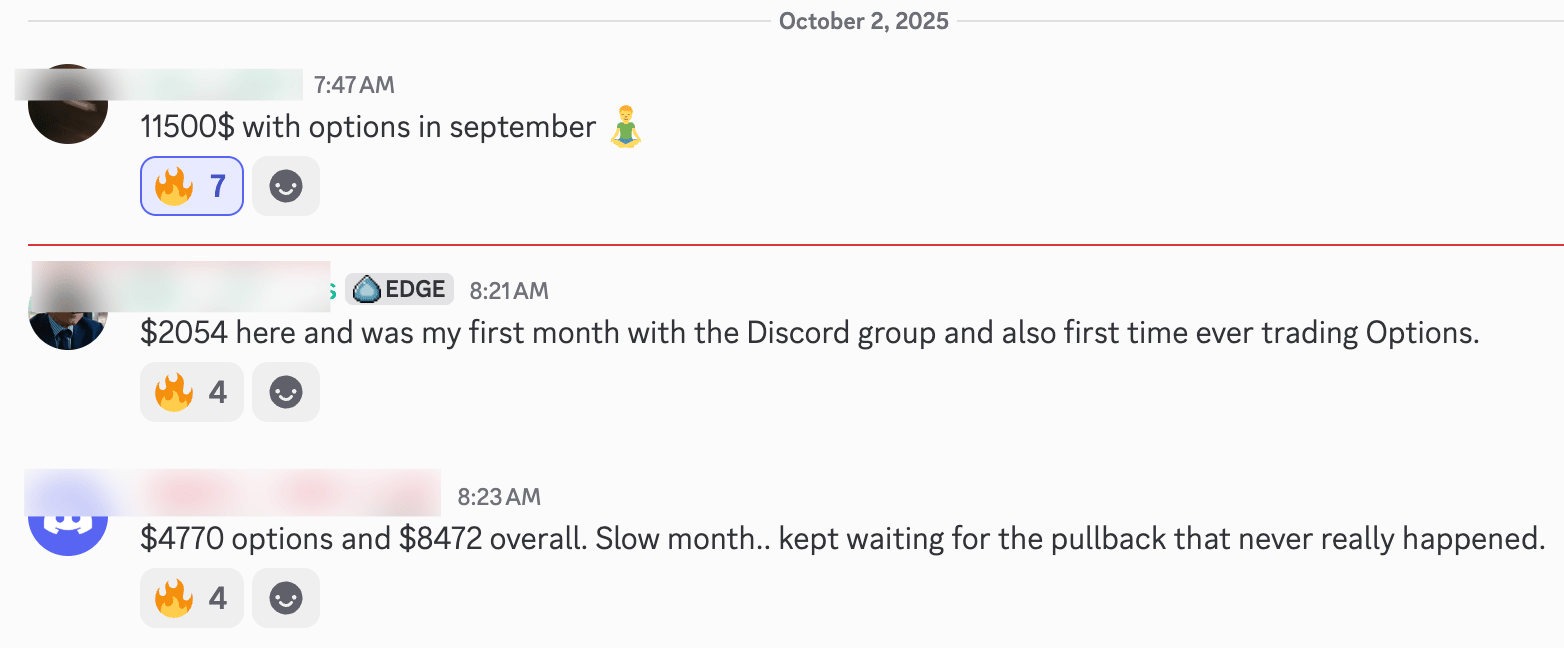Click the 7:47 AM timestamp
This screenshot has height=648, width=1564.
[x=354, y=85]
